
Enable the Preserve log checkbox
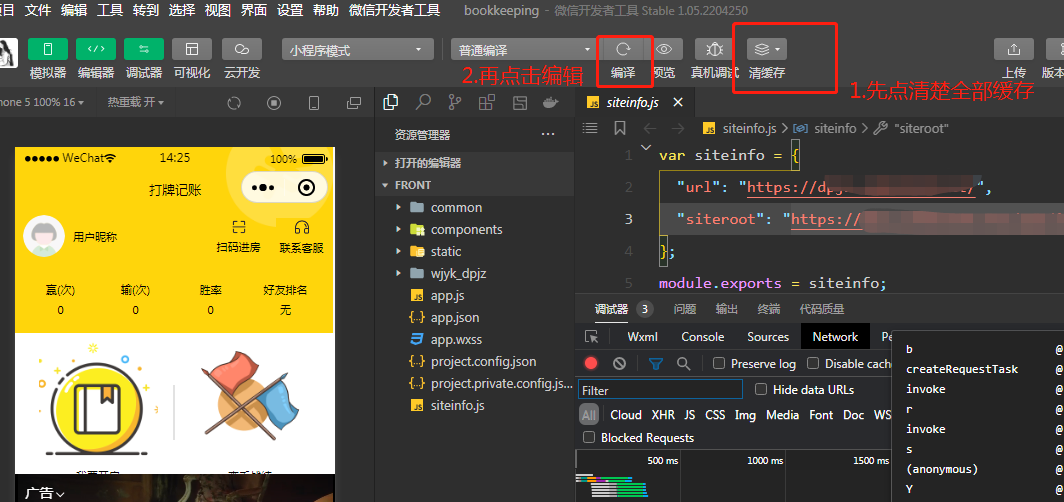pyautogui.click(x=719, y=364)
